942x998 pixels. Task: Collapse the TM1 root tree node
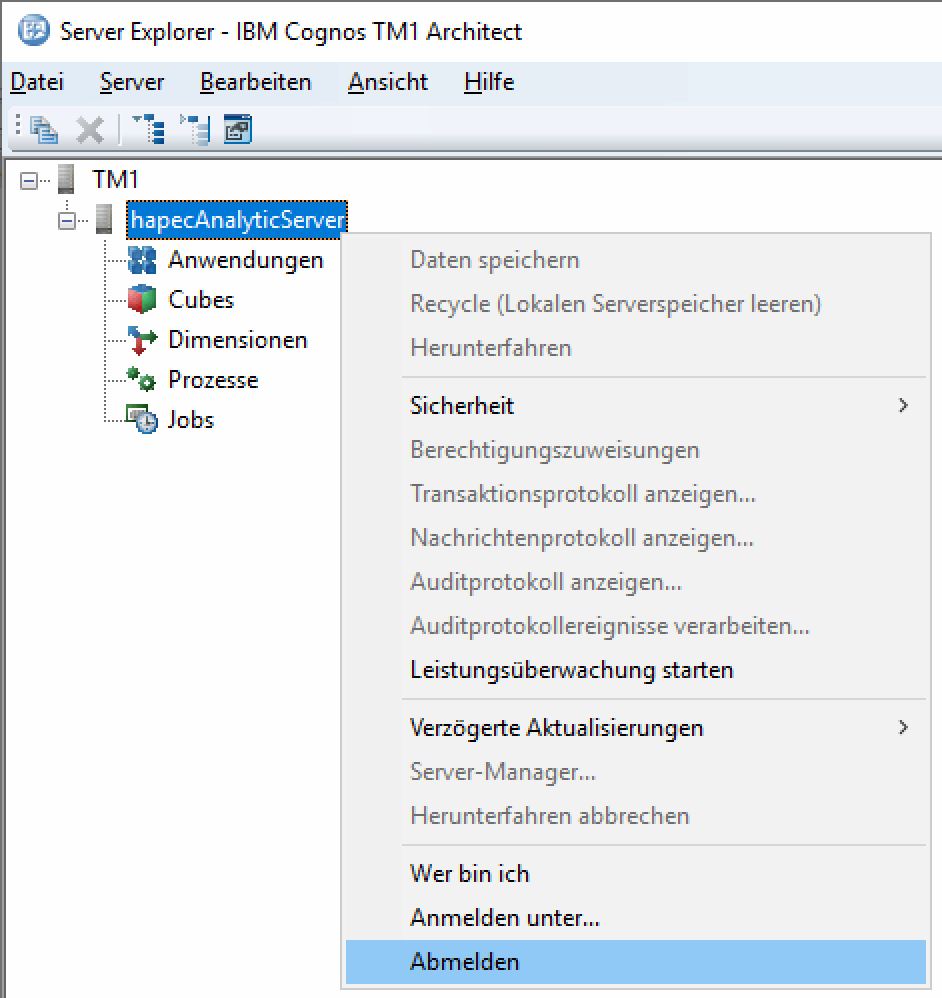pyautogui.click(x=29, y=181)
